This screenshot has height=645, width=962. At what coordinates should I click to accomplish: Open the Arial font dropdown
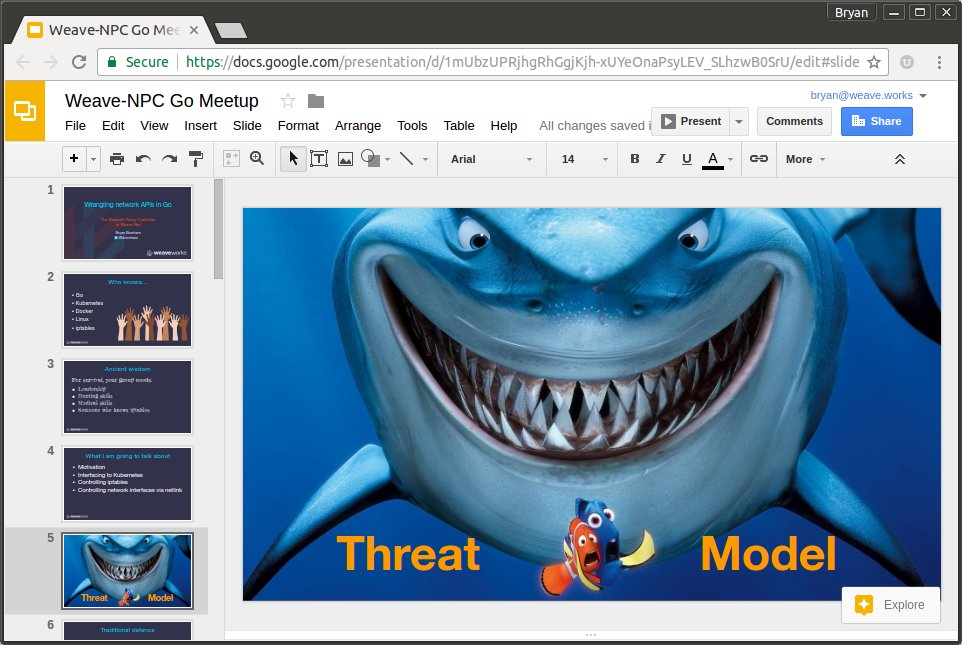tap(491, 159)
